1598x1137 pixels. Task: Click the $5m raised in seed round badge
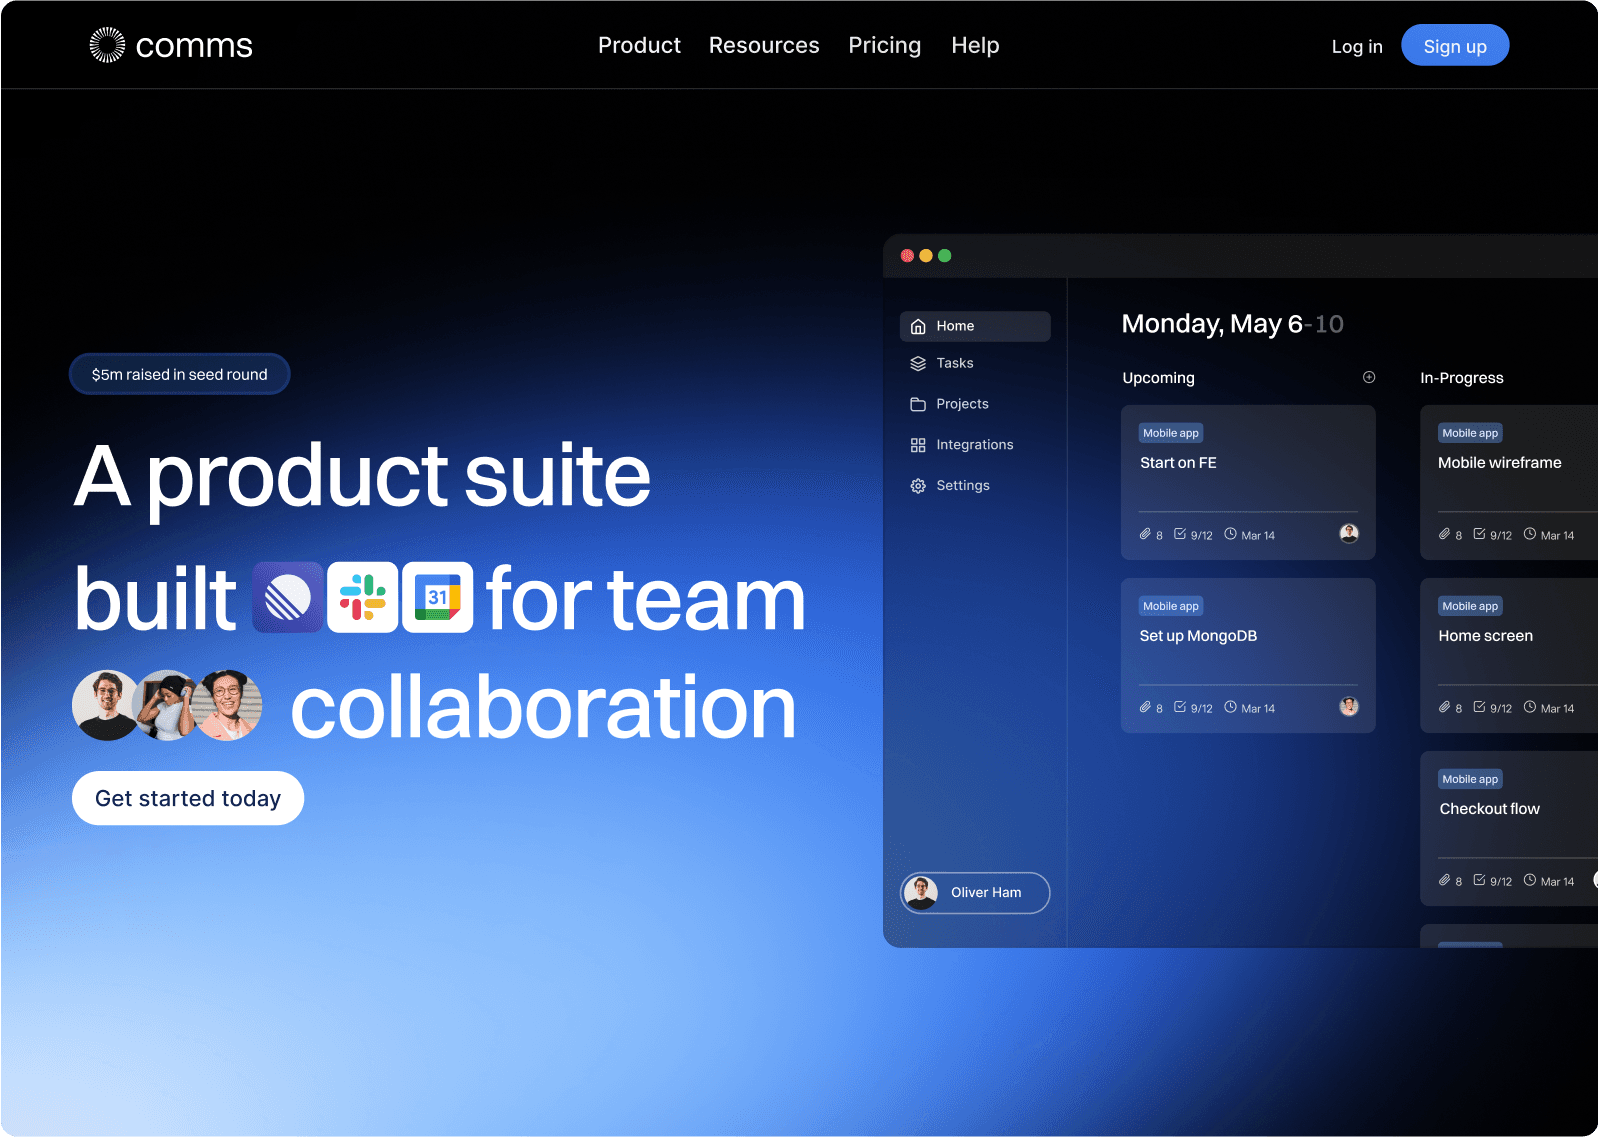click(180, 374)
